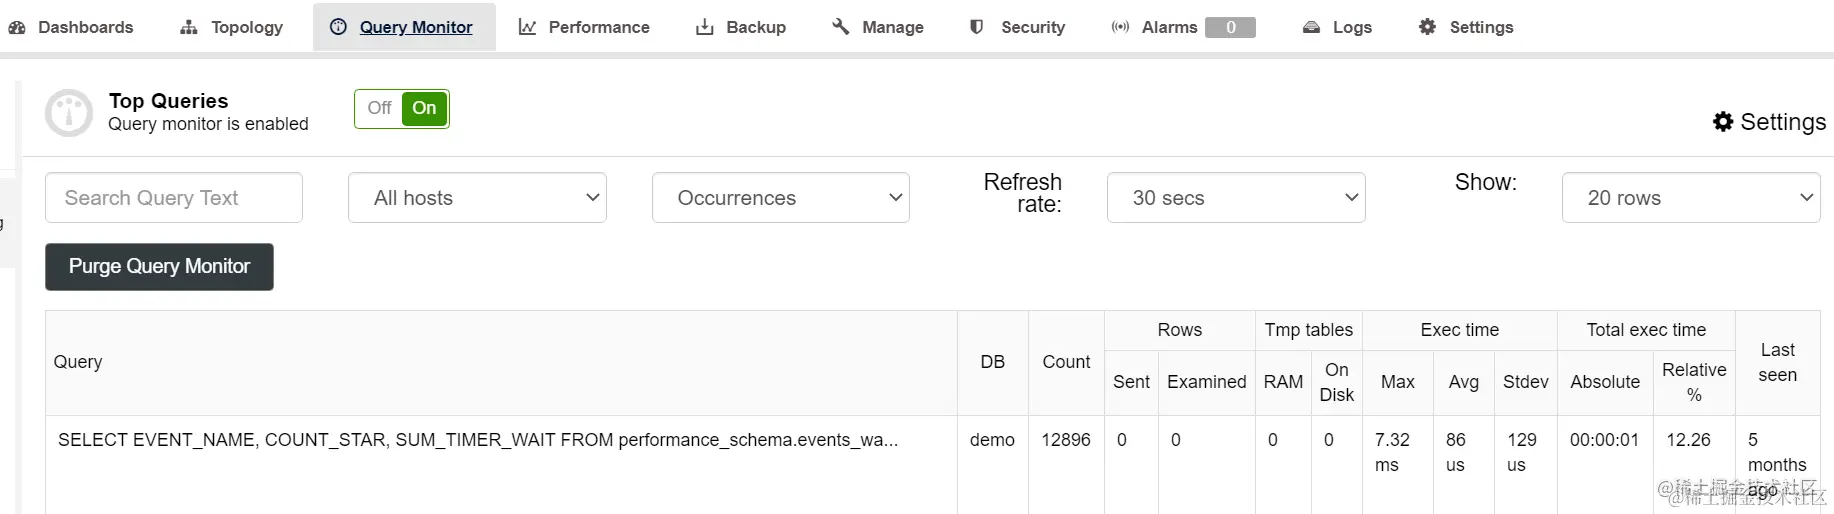The image size is (1834, 514).
Task: Expand the Occurrences sort dropdown
Action: [x=780, y=198]
